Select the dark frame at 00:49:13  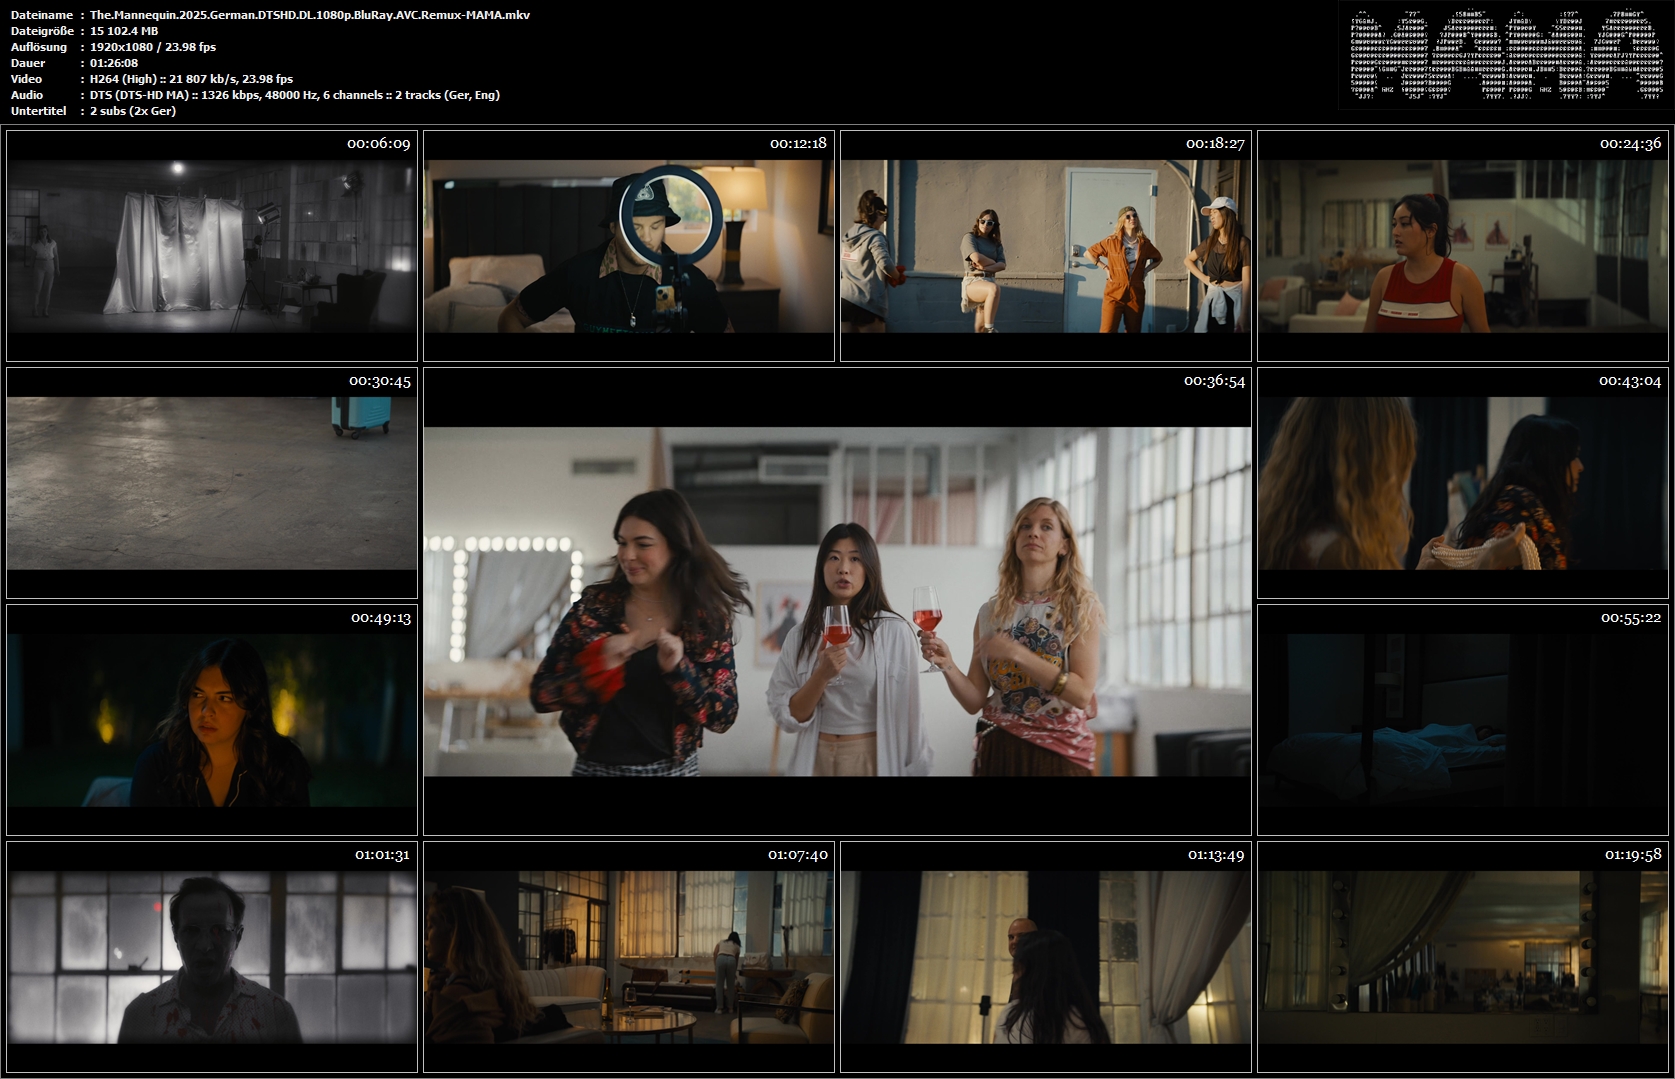[x=212, y=720]
